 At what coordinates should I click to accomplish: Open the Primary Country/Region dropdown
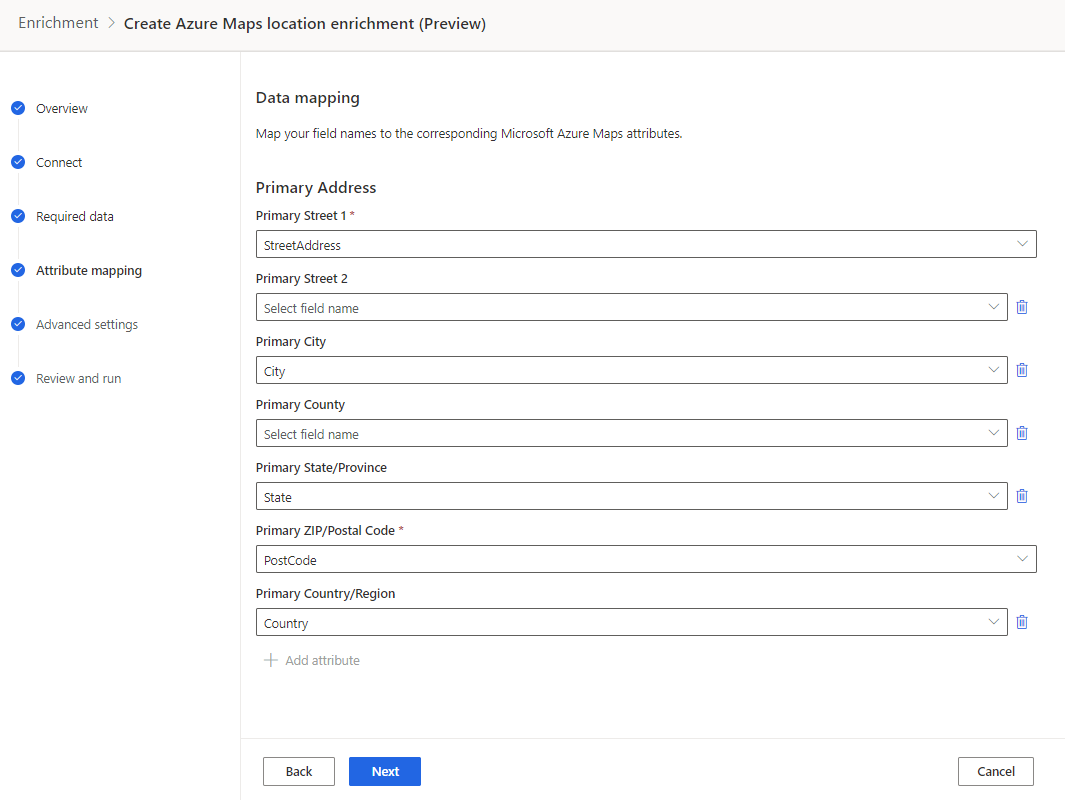coord(631,622)
